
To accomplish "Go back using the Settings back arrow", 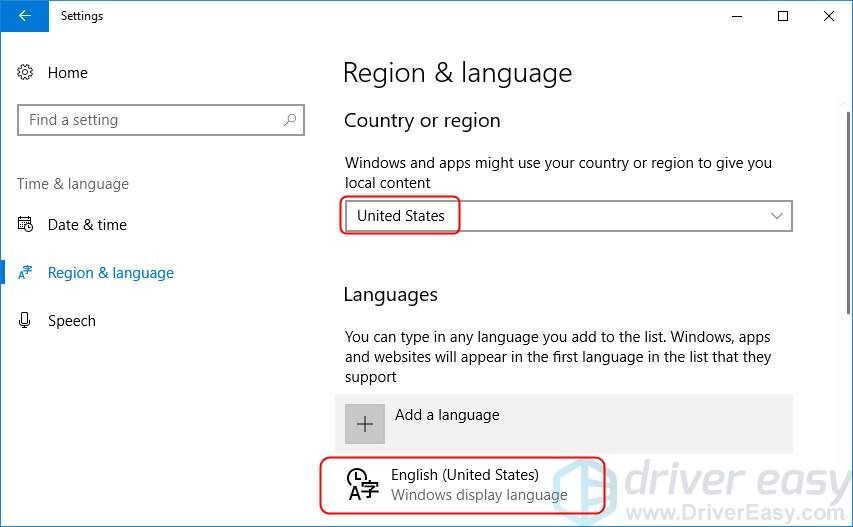I will [24, 16].
